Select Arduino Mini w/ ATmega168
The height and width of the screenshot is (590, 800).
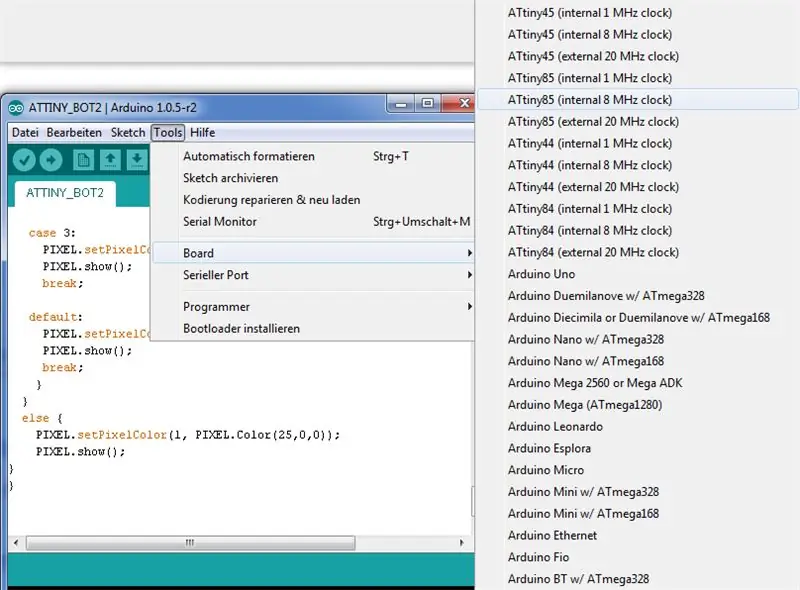[638, 513]
